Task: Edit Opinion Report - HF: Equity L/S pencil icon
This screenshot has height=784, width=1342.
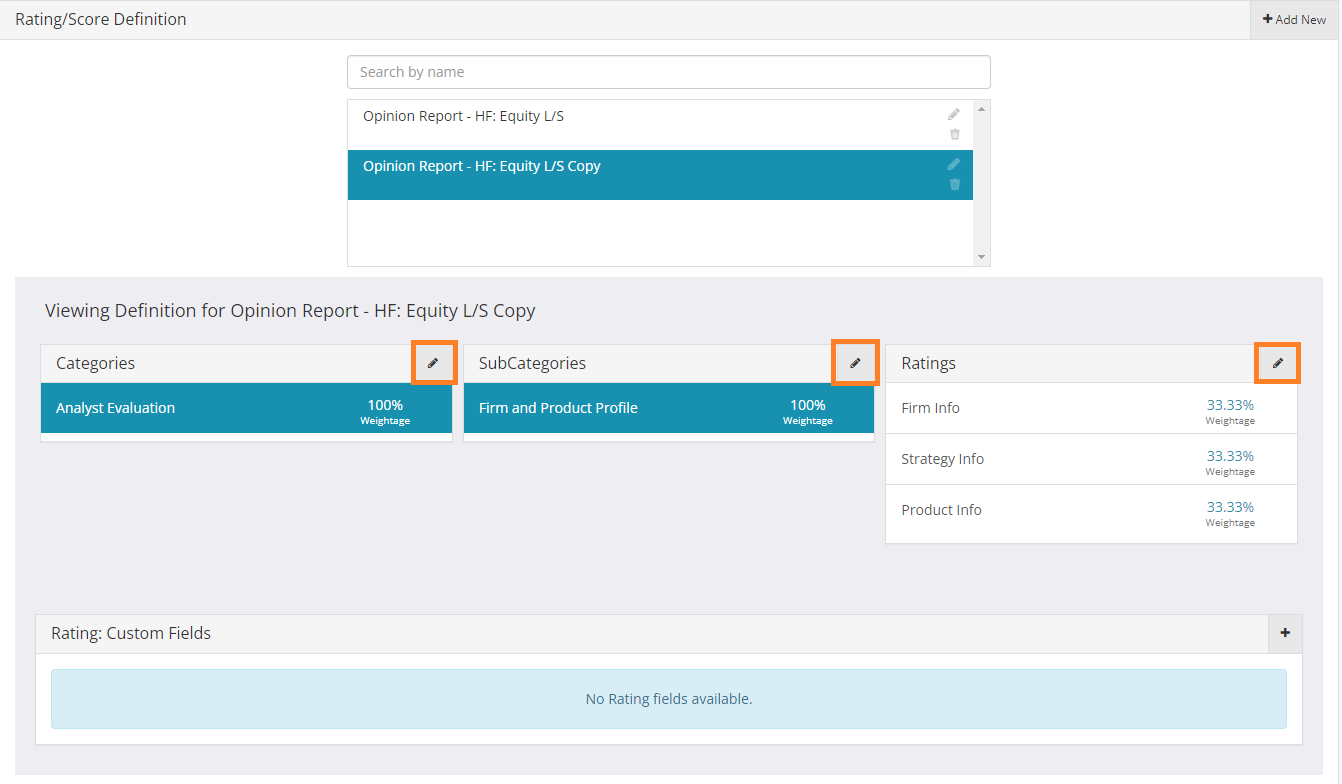Action: coord(954,114)
